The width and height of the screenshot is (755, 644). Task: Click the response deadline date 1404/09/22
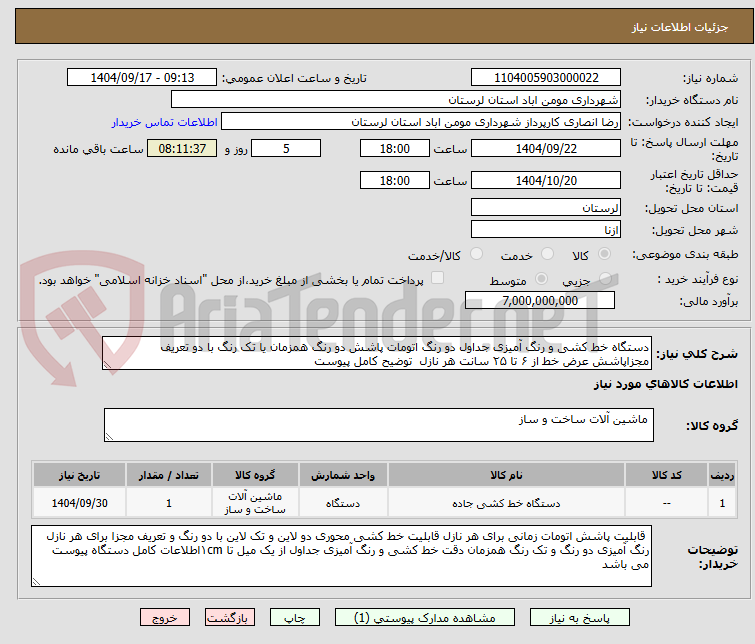point(546,148)
